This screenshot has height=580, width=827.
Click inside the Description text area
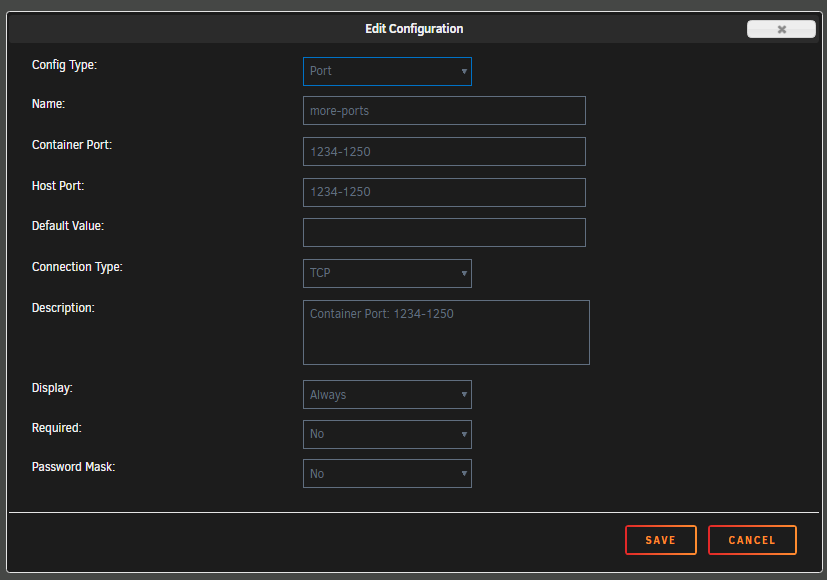pos(446,332)
